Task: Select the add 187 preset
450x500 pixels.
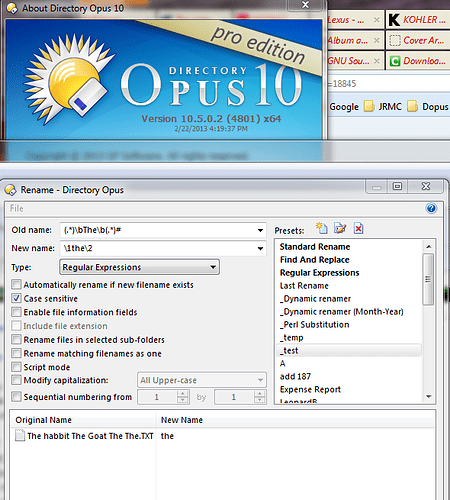Action: pos(295,377)
